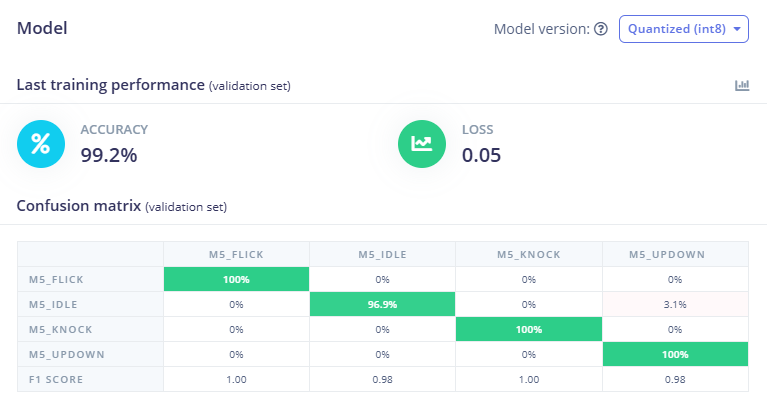Click the bar chart icon beside training performance
Screen dimensions: 767x405
pos(742,85)
